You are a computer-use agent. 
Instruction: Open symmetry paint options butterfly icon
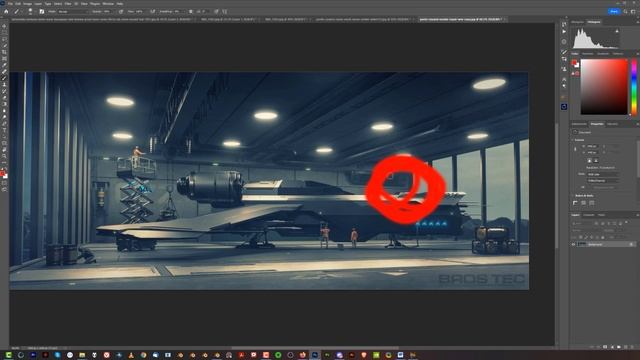tap(224, 11)
